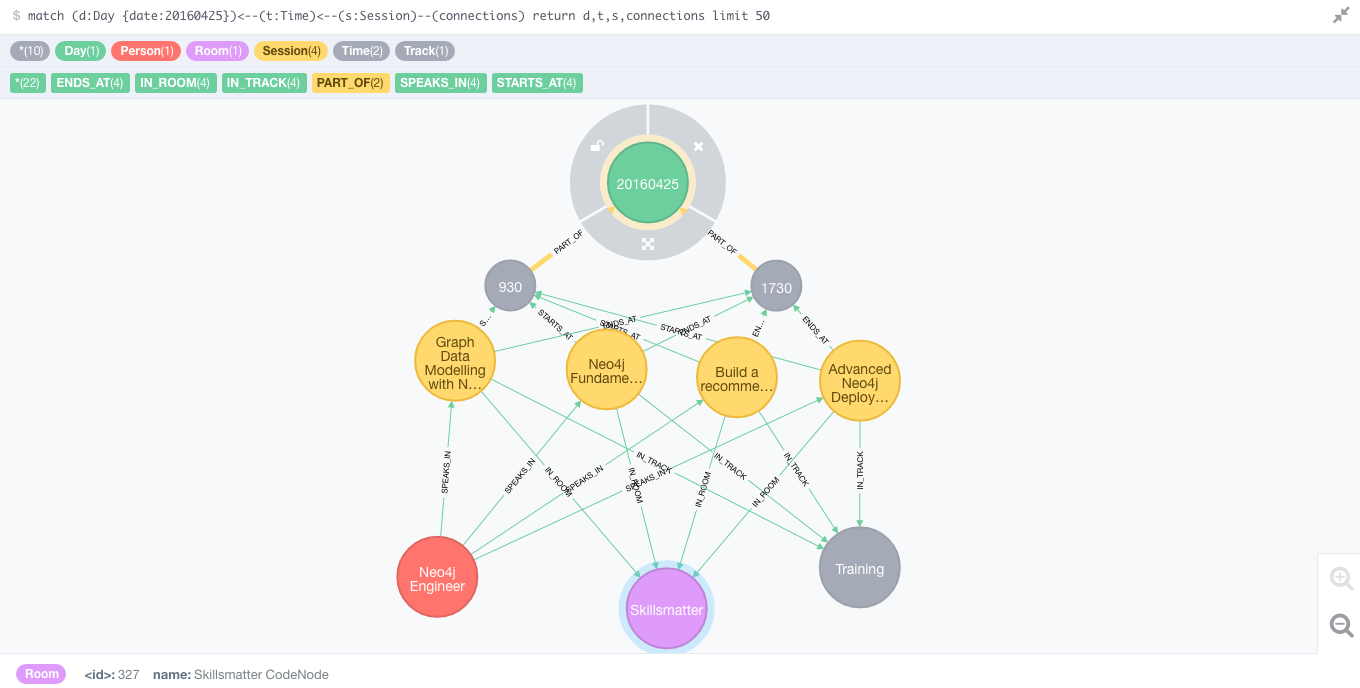Select the SPEAKS_IN(4) relationship badge
The width and height of the screenshot is (1360, 688).
click(x=440, y=83)
